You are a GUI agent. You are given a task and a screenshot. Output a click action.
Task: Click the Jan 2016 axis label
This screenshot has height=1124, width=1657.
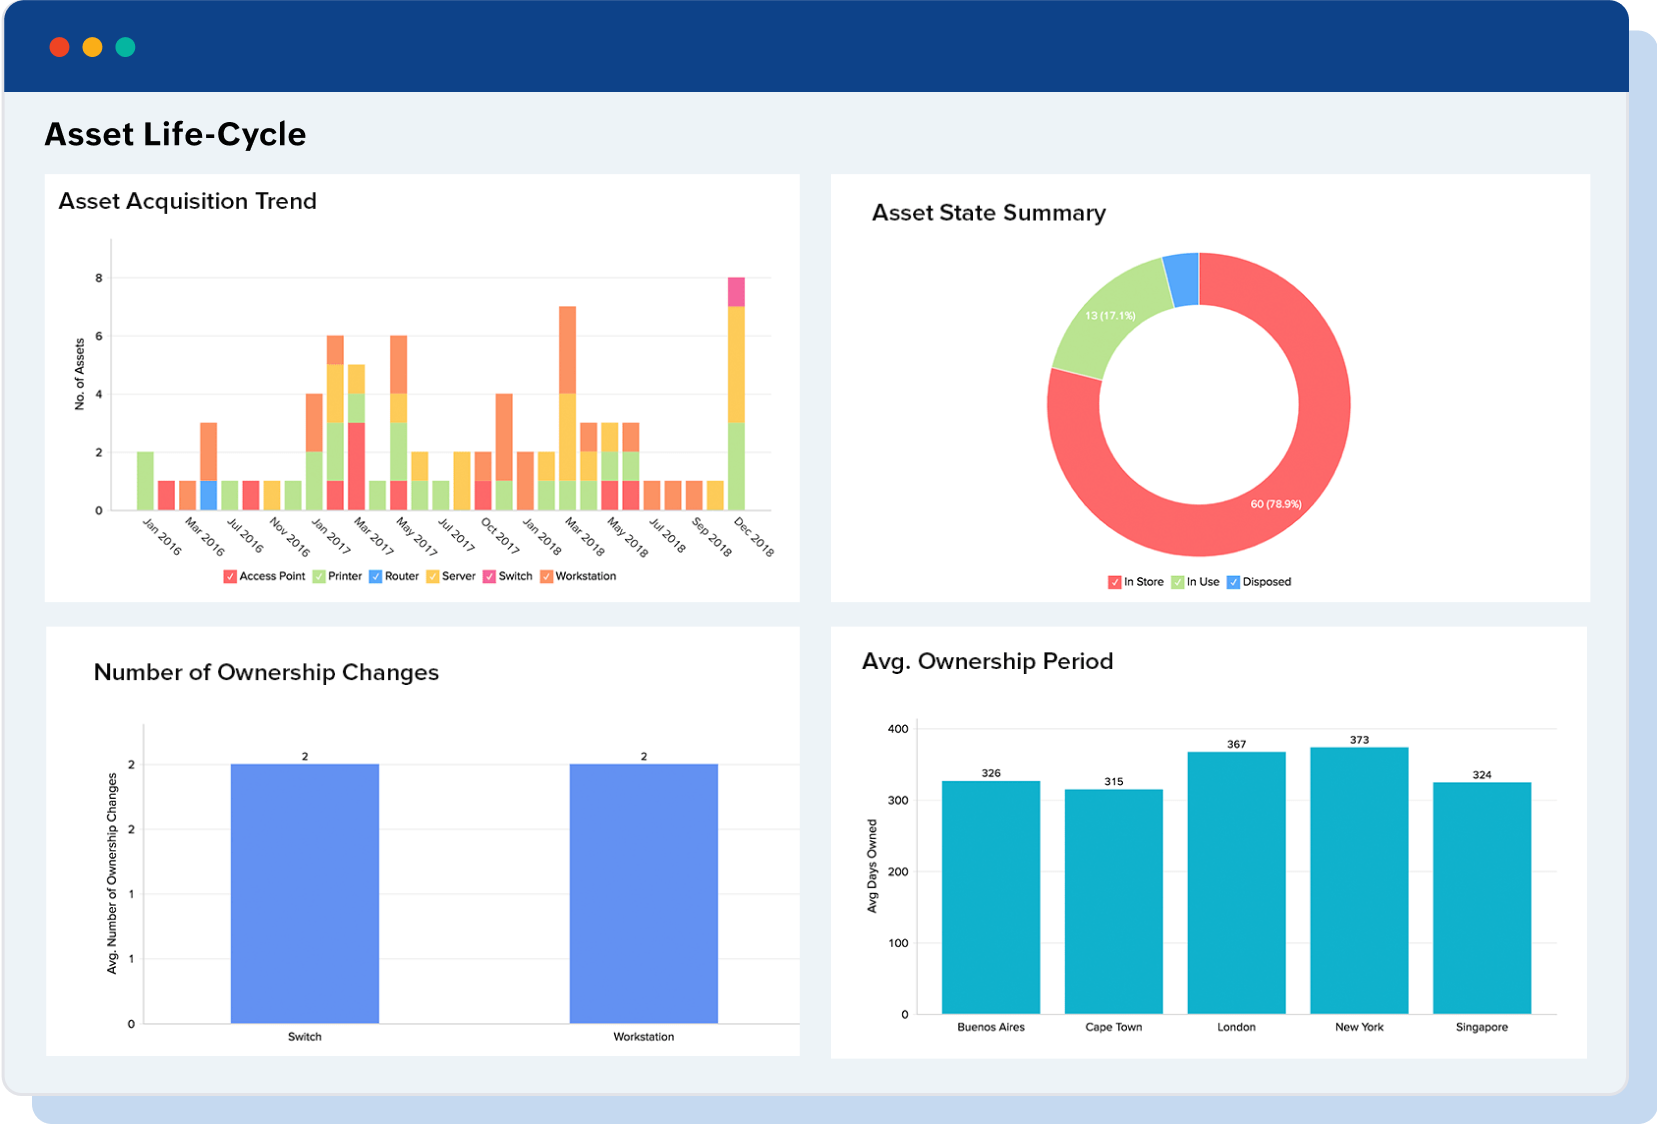(x=162, y=537)
